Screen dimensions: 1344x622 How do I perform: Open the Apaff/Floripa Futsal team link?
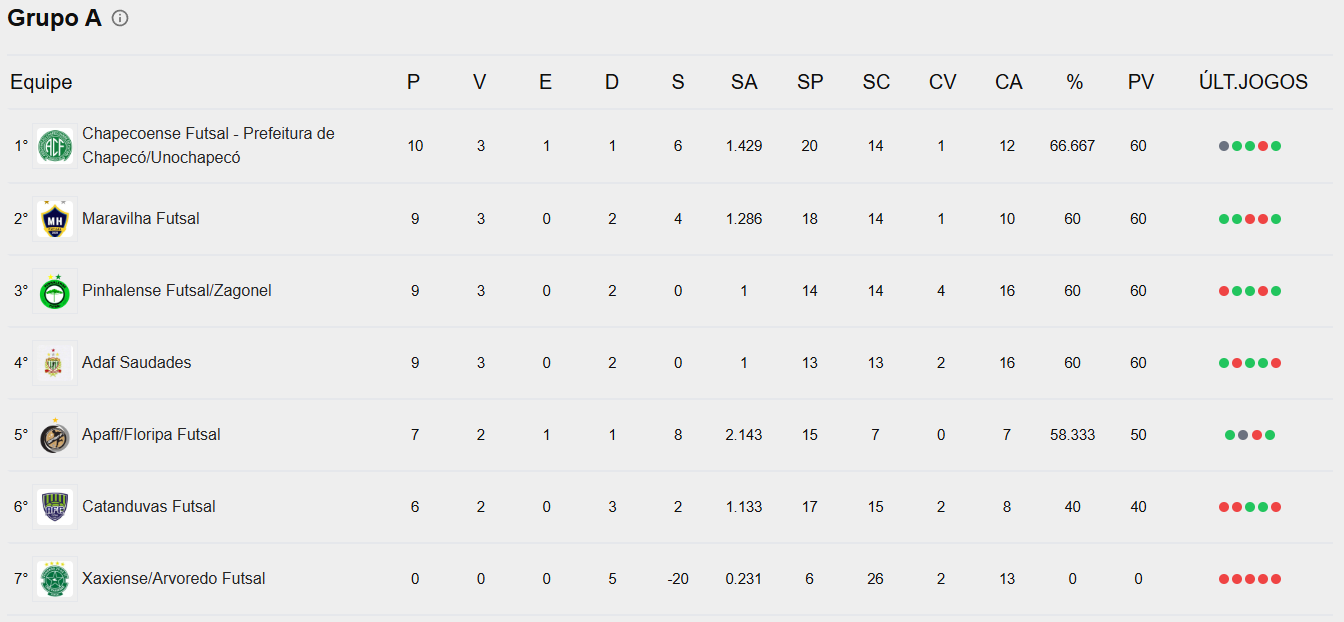coord(151,434)
